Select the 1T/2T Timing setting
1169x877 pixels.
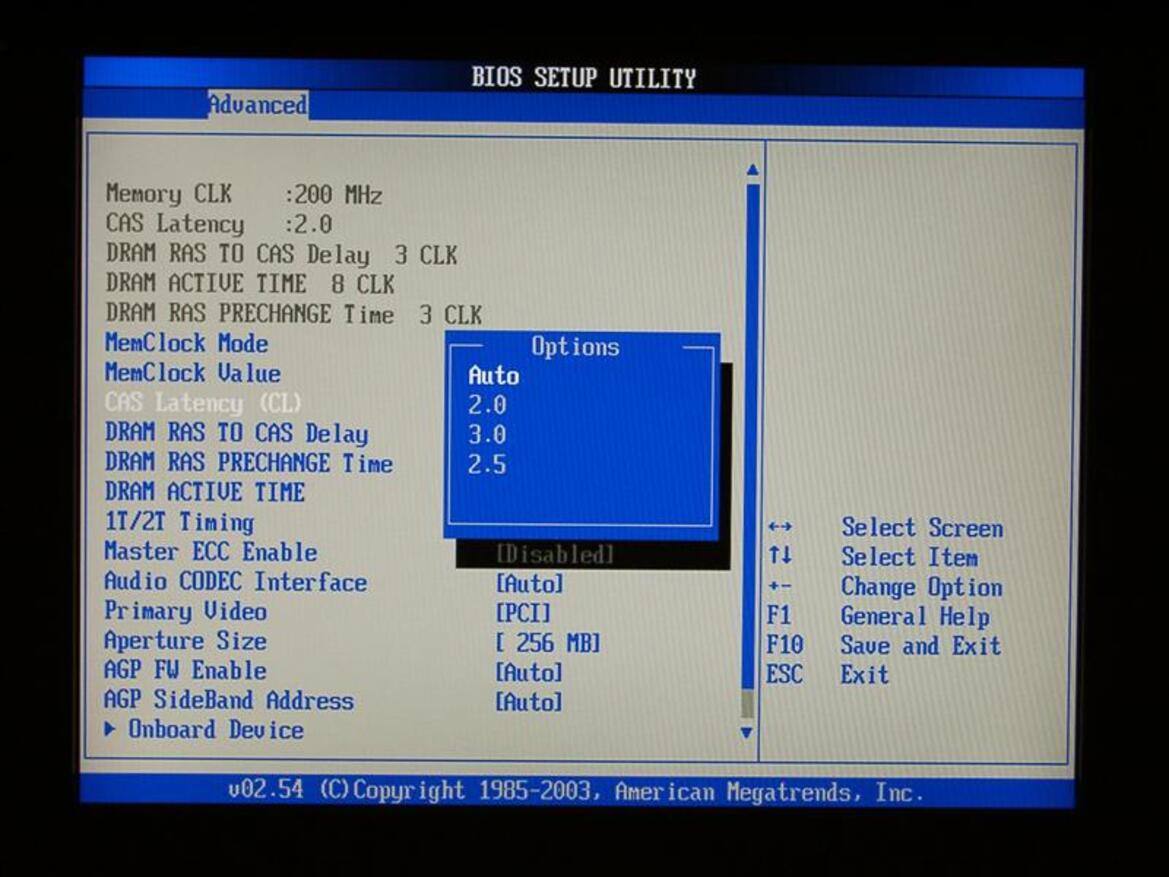click(x=179, y=522)
